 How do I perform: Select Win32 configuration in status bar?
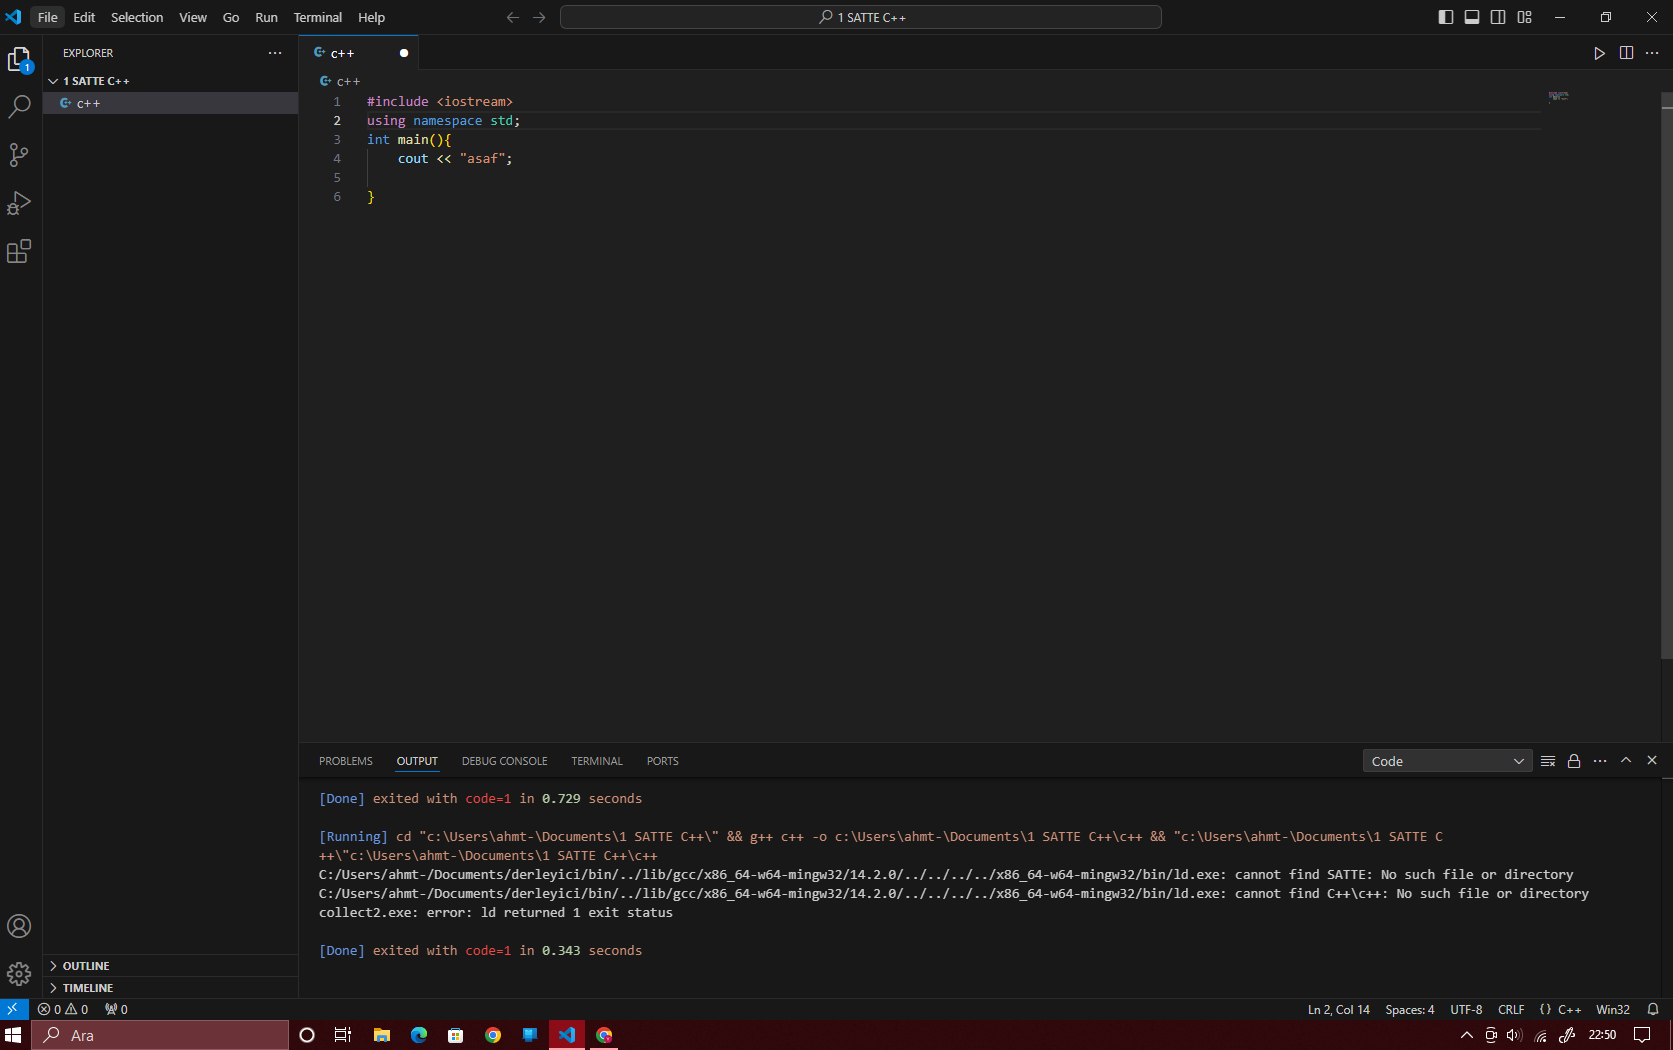(1613, 1009)
